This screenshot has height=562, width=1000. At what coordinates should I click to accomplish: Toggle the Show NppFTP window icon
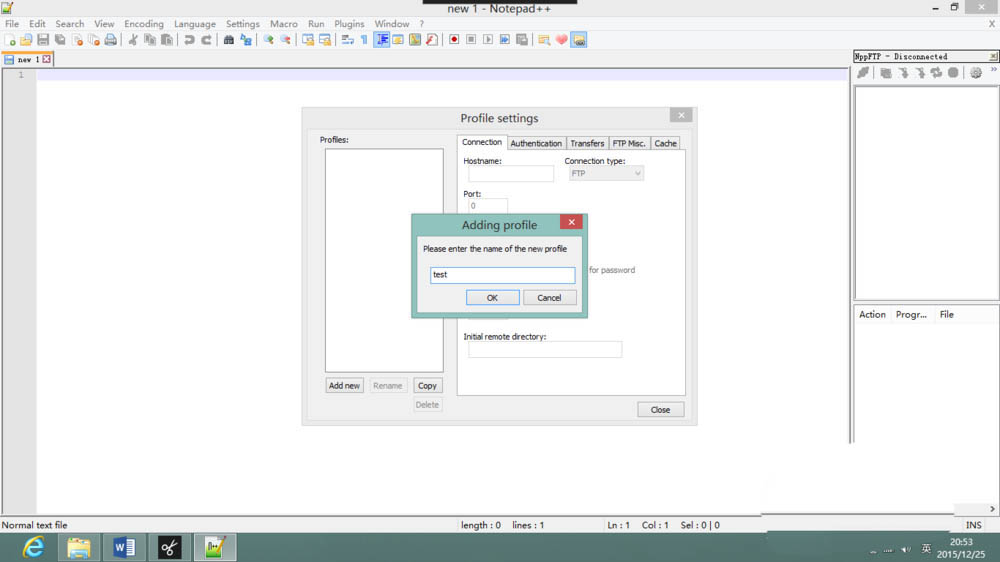point(578,40)
